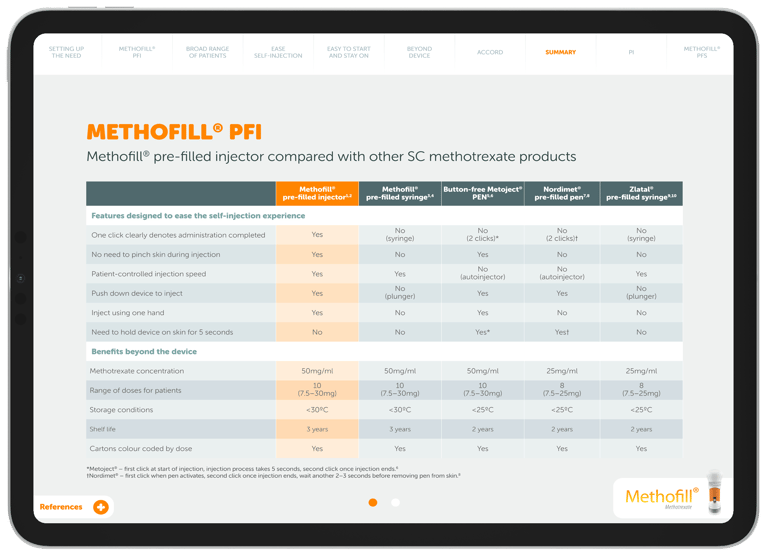Viewport: 768px width, 557px height.
Task: Click 'Shelf life' row label
Action: tap(102, 429)
